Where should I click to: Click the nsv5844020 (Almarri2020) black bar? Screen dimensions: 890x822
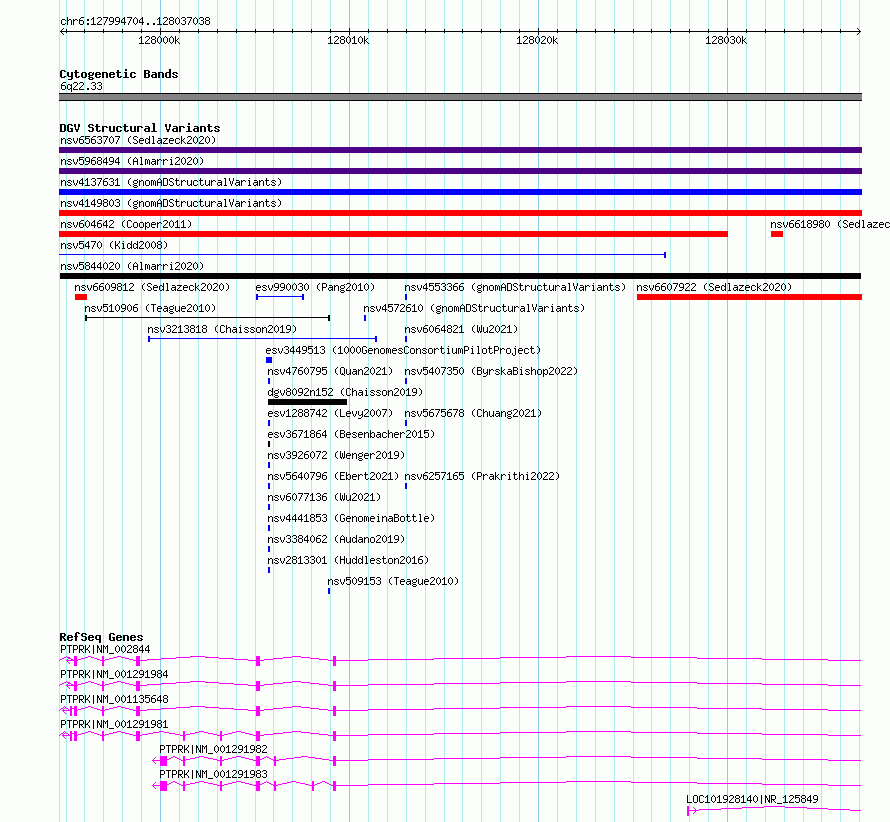(460, 276)
